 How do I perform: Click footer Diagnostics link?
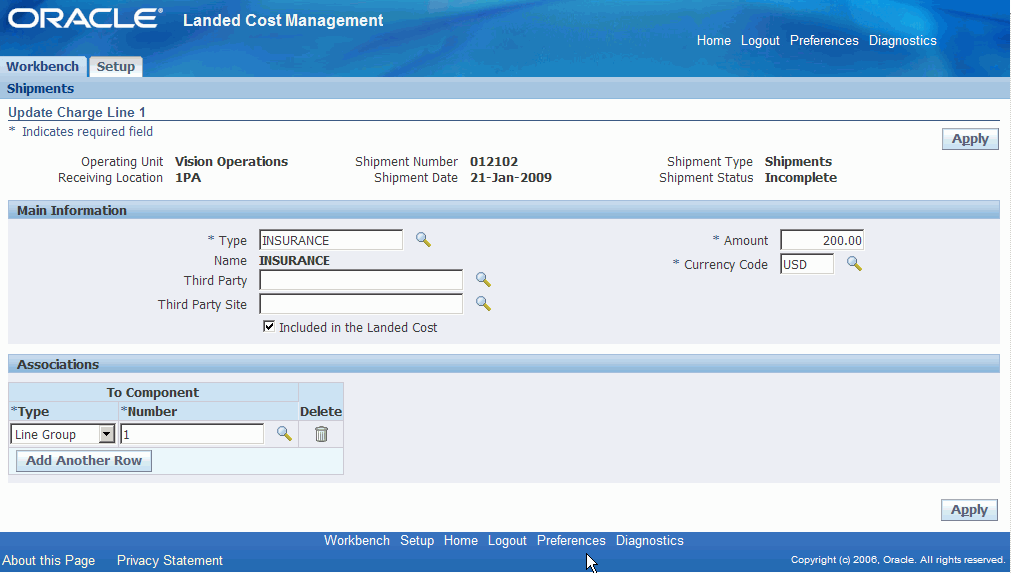point(649,540)
